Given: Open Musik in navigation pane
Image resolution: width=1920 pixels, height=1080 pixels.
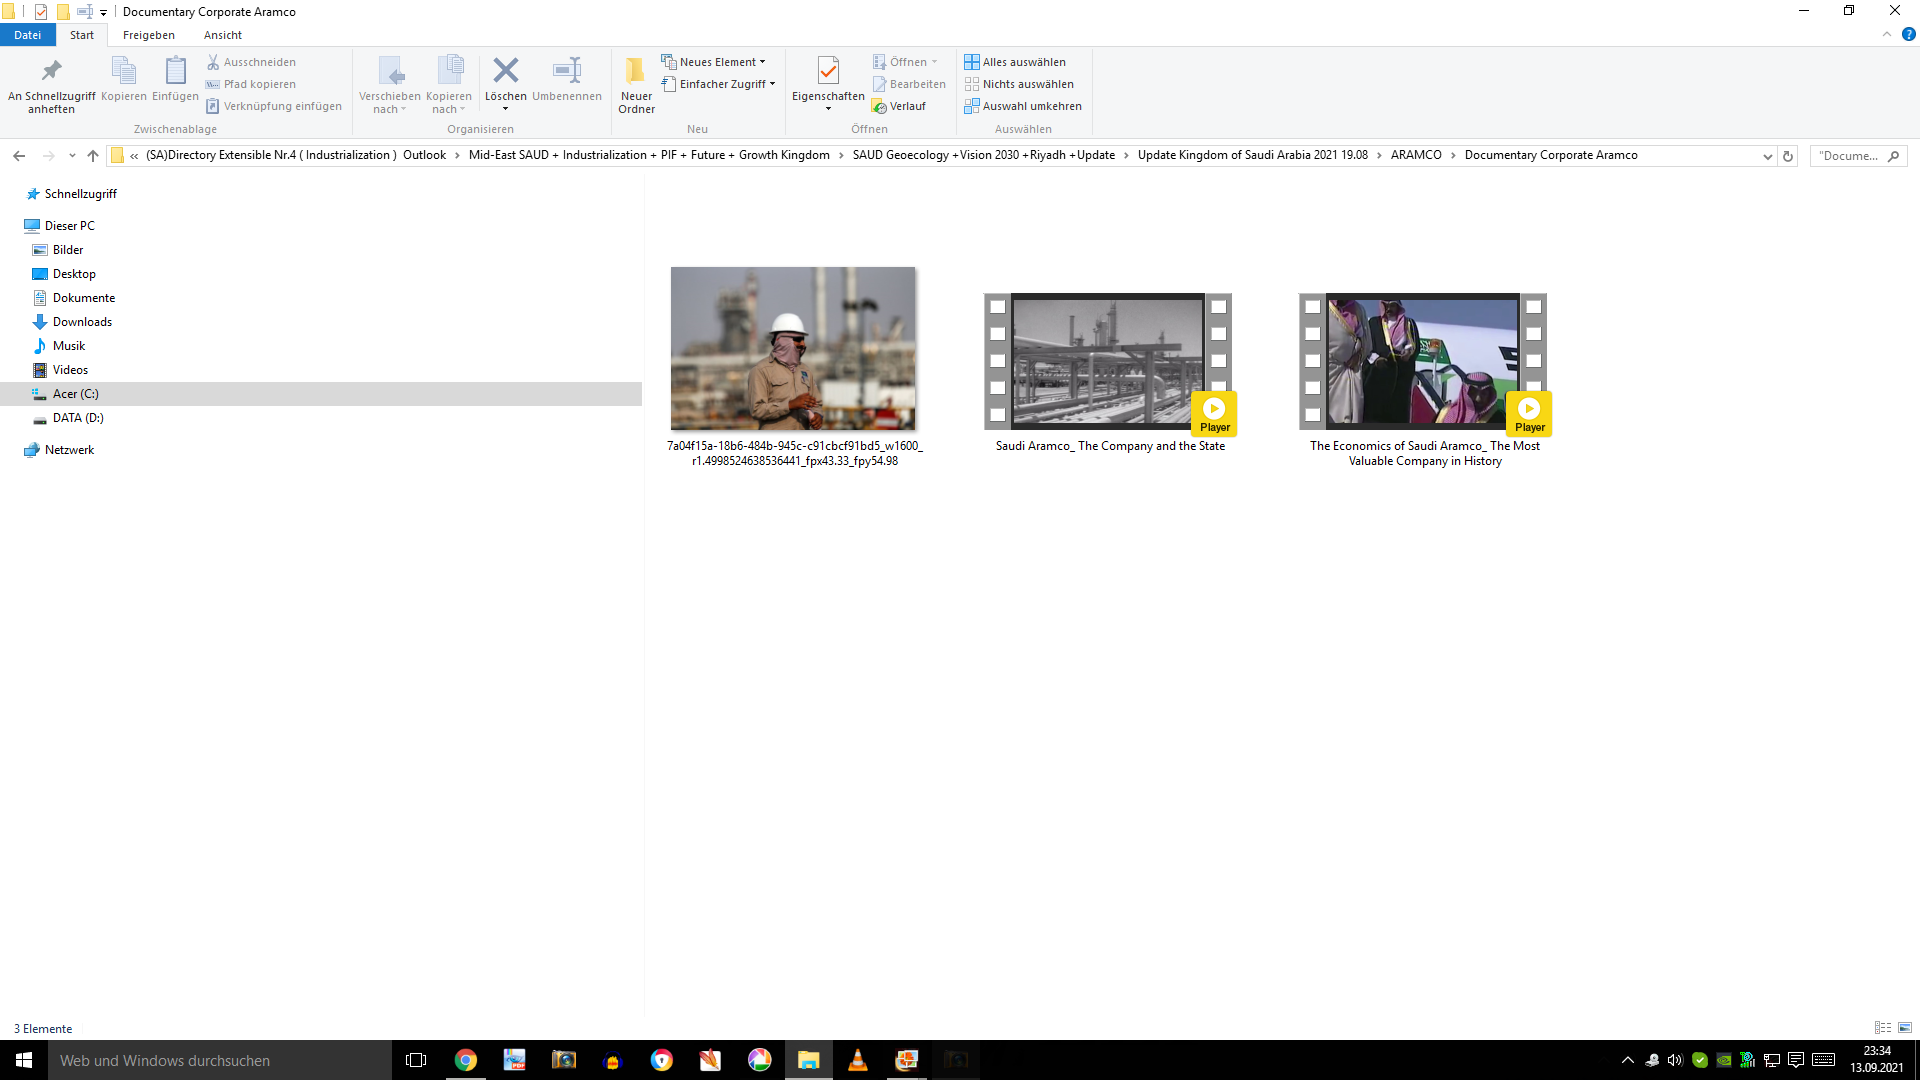Looking at the screenshot, I should 69,346.
